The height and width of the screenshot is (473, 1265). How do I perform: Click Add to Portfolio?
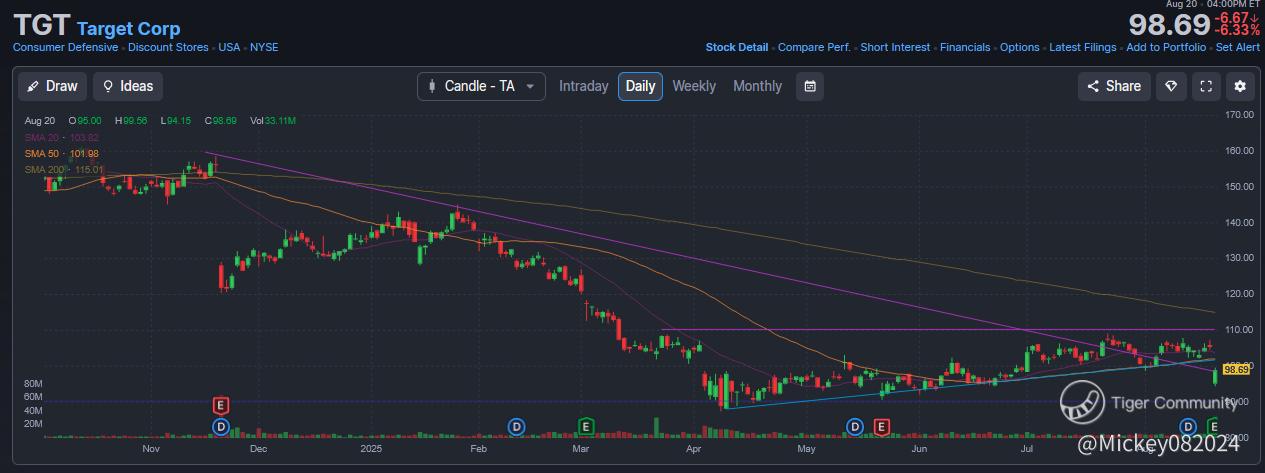click(1166, 47)
